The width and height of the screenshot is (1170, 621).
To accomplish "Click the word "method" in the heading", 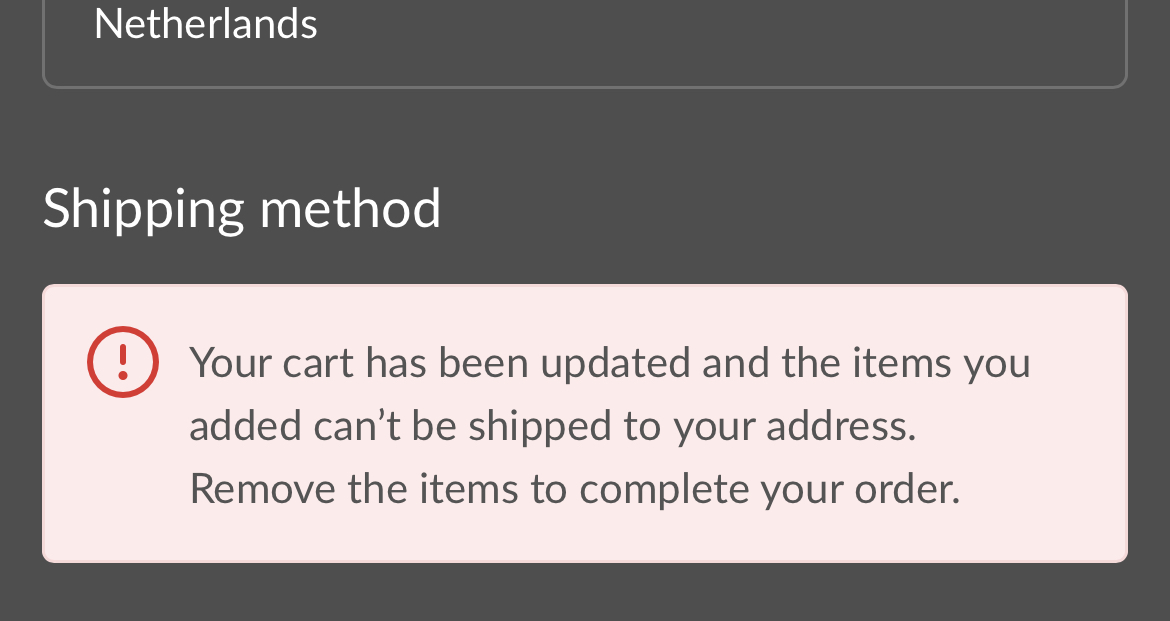I will pyautogui.click(x=350, y=208).
